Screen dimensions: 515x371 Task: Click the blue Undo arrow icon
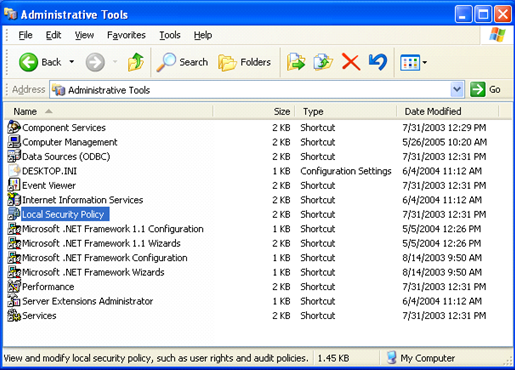(x=378, y=62)
